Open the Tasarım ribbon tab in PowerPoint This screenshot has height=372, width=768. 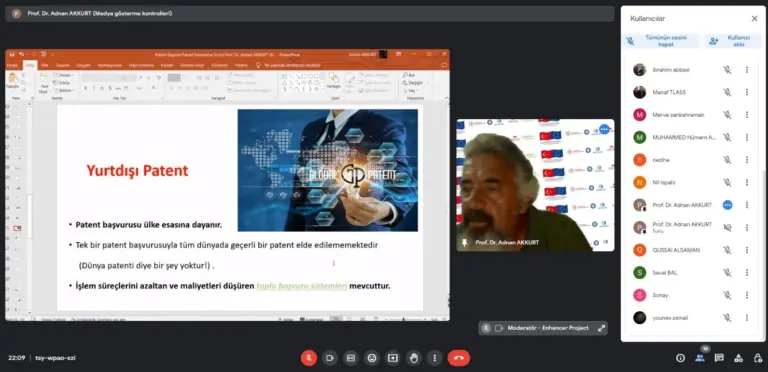tap(62, 65)
